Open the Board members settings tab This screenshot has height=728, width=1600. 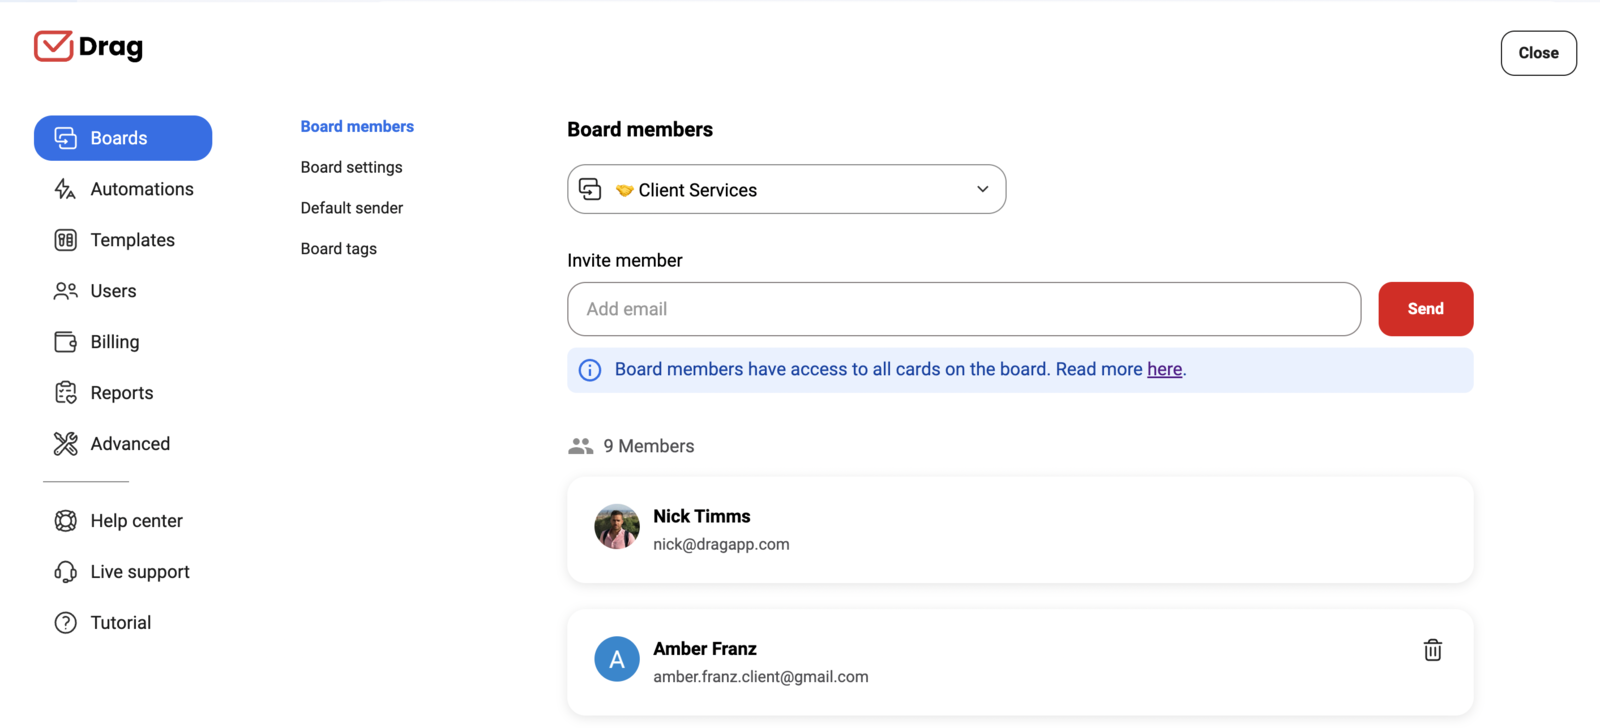tap(357, 126)
